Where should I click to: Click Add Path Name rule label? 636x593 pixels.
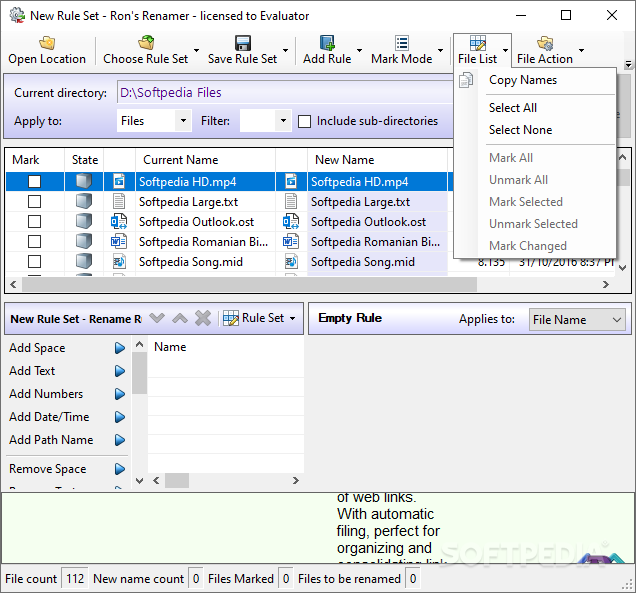click(51, 440)
